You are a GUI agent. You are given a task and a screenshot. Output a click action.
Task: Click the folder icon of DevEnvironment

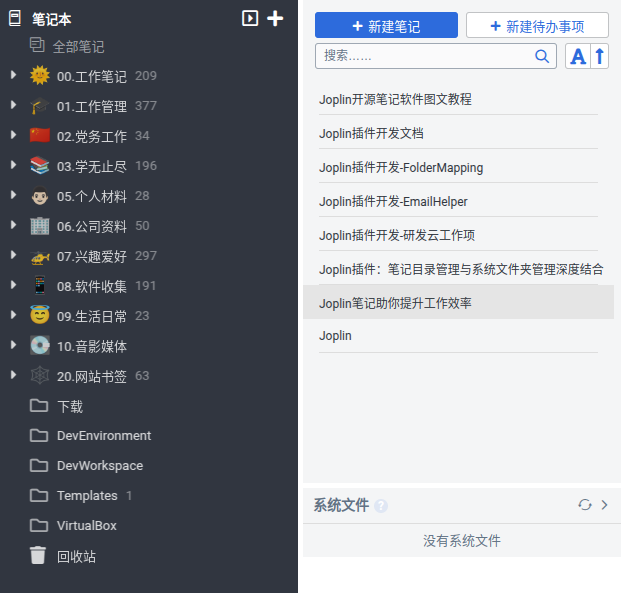tap(39, 435)
